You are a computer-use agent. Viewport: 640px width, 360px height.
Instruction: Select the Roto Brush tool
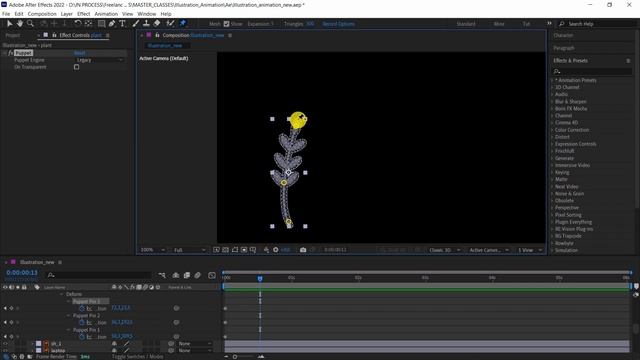point(171,24)
